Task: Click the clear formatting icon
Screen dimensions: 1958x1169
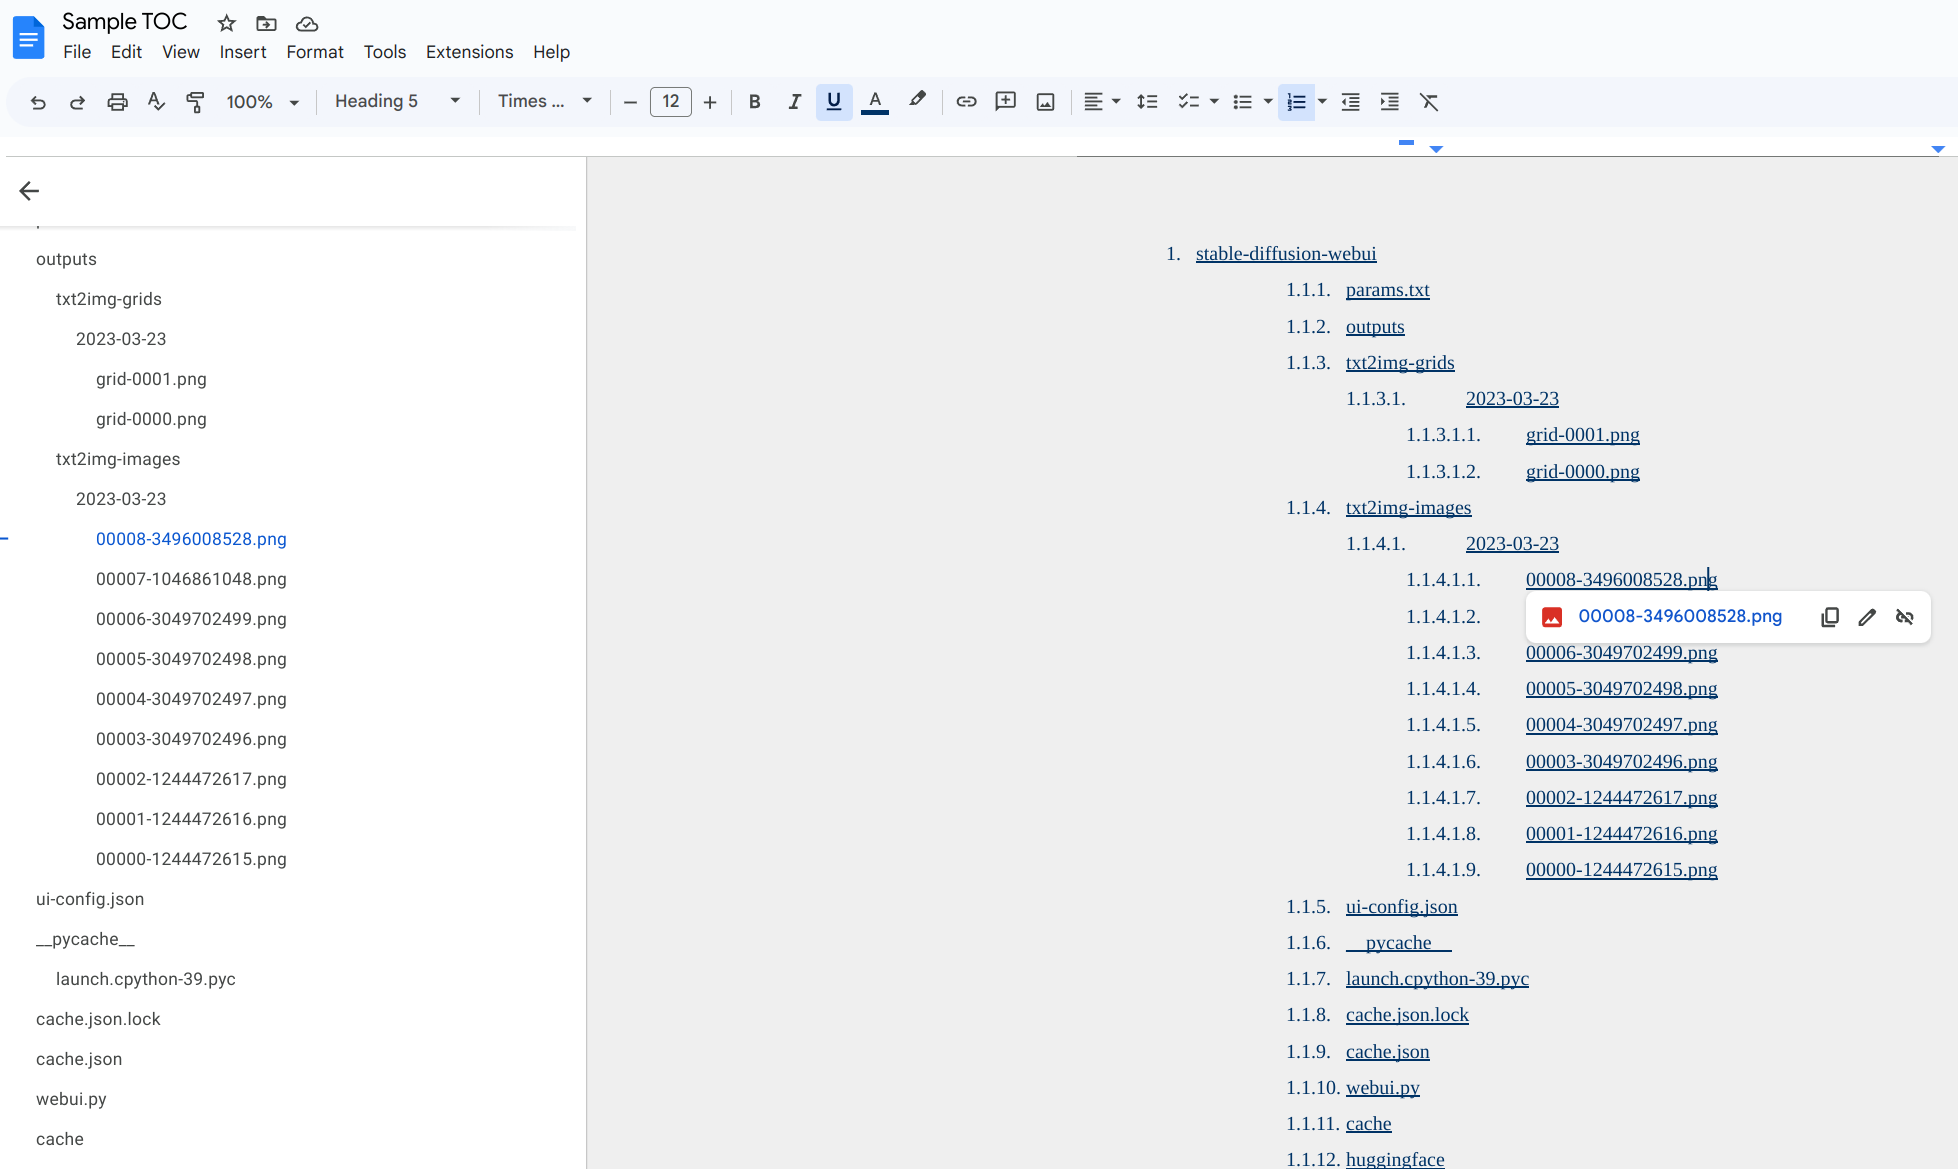Action: 1429,102
